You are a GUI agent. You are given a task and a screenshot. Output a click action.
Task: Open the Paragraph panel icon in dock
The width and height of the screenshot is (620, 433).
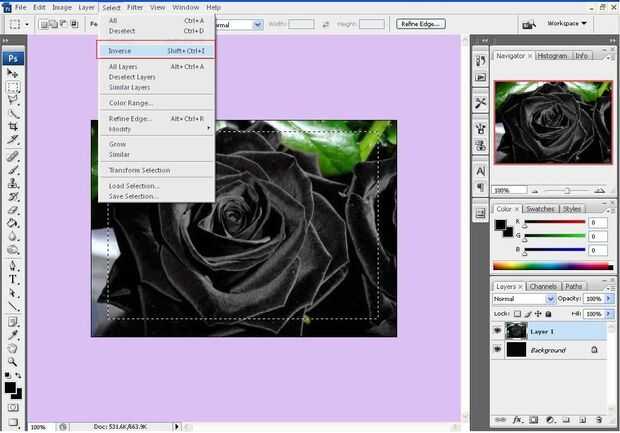[480, 187]
